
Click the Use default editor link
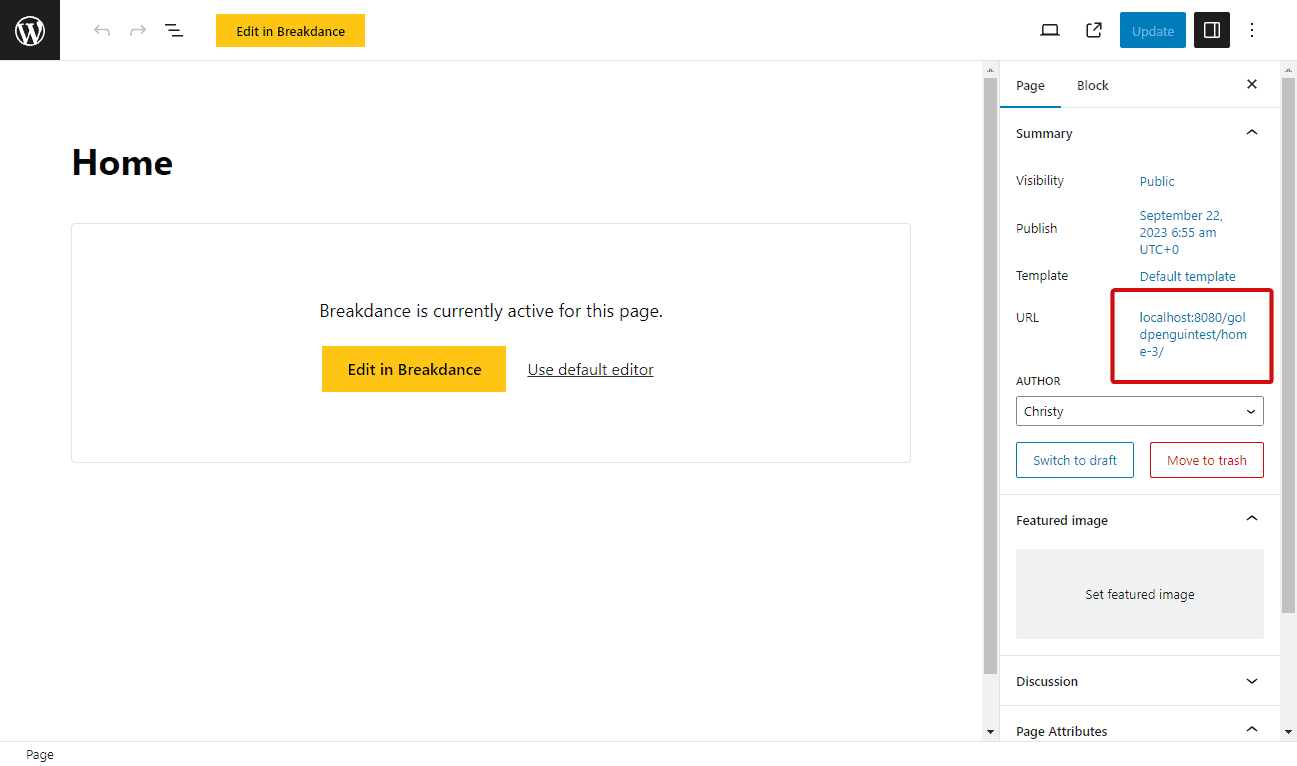coord(590,369)
